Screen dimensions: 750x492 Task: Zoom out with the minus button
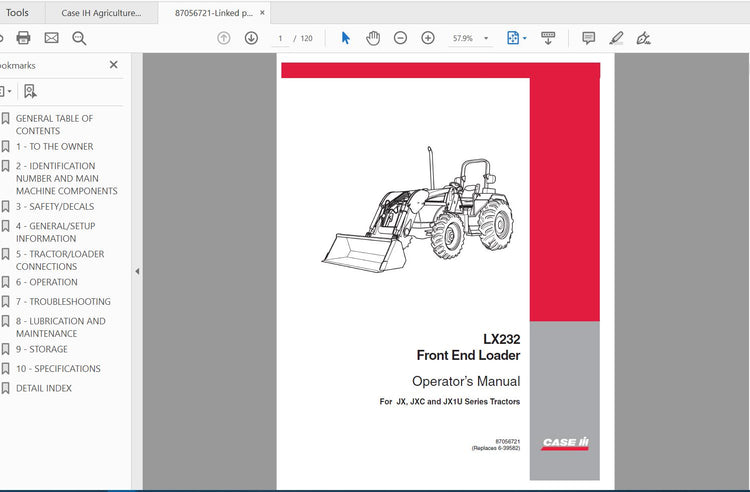coord(400,38)
